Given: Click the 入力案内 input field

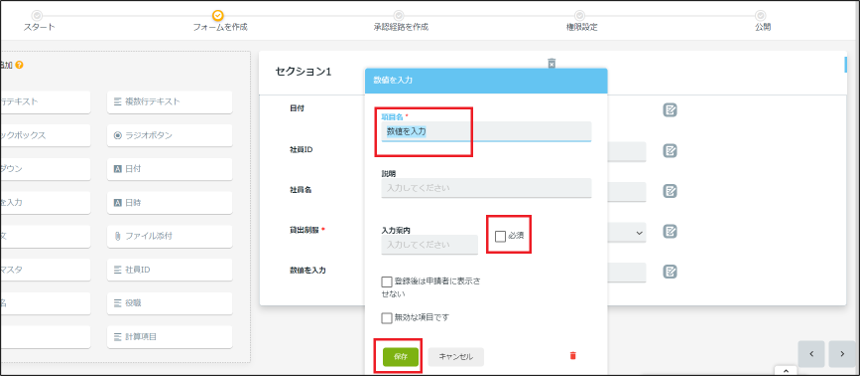Looking at the screenshot, I should tap(429, 245).
